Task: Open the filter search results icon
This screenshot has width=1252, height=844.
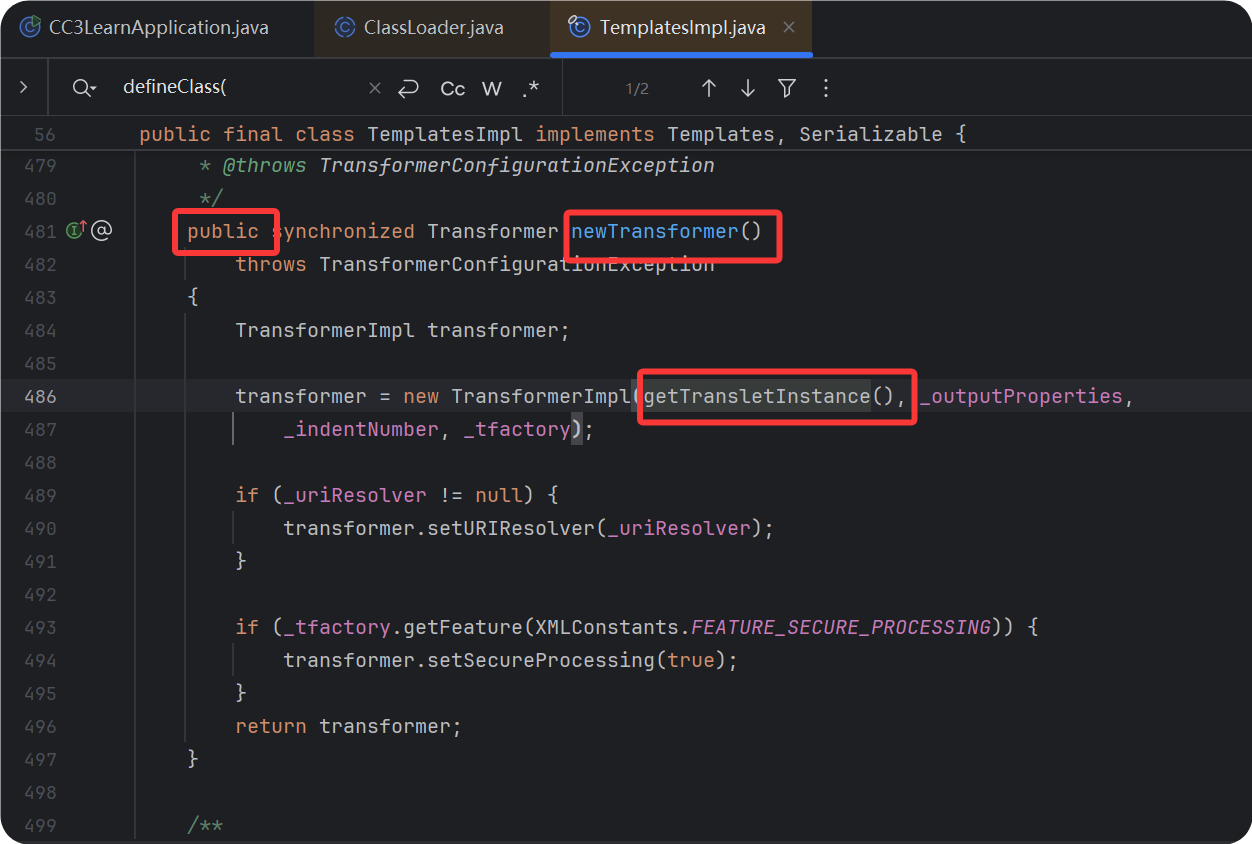Action: [787, 88]
